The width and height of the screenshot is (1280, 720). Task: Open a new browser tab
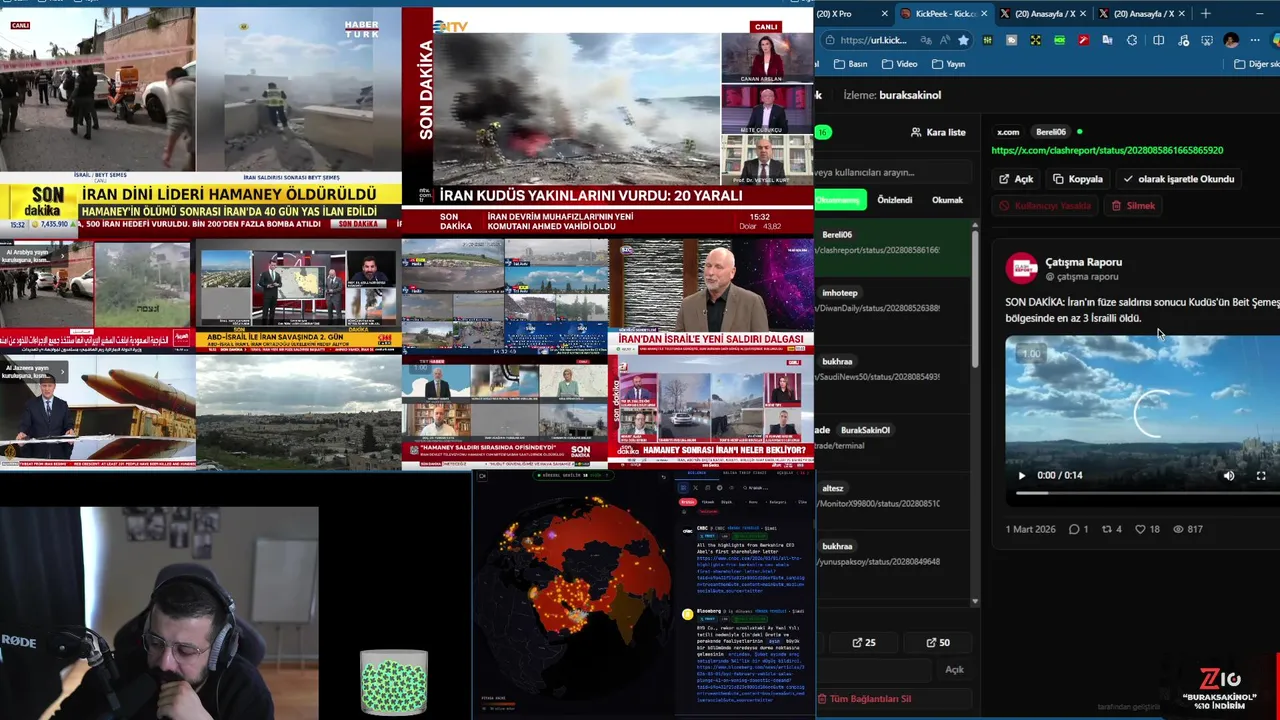tap(1206, 14)
